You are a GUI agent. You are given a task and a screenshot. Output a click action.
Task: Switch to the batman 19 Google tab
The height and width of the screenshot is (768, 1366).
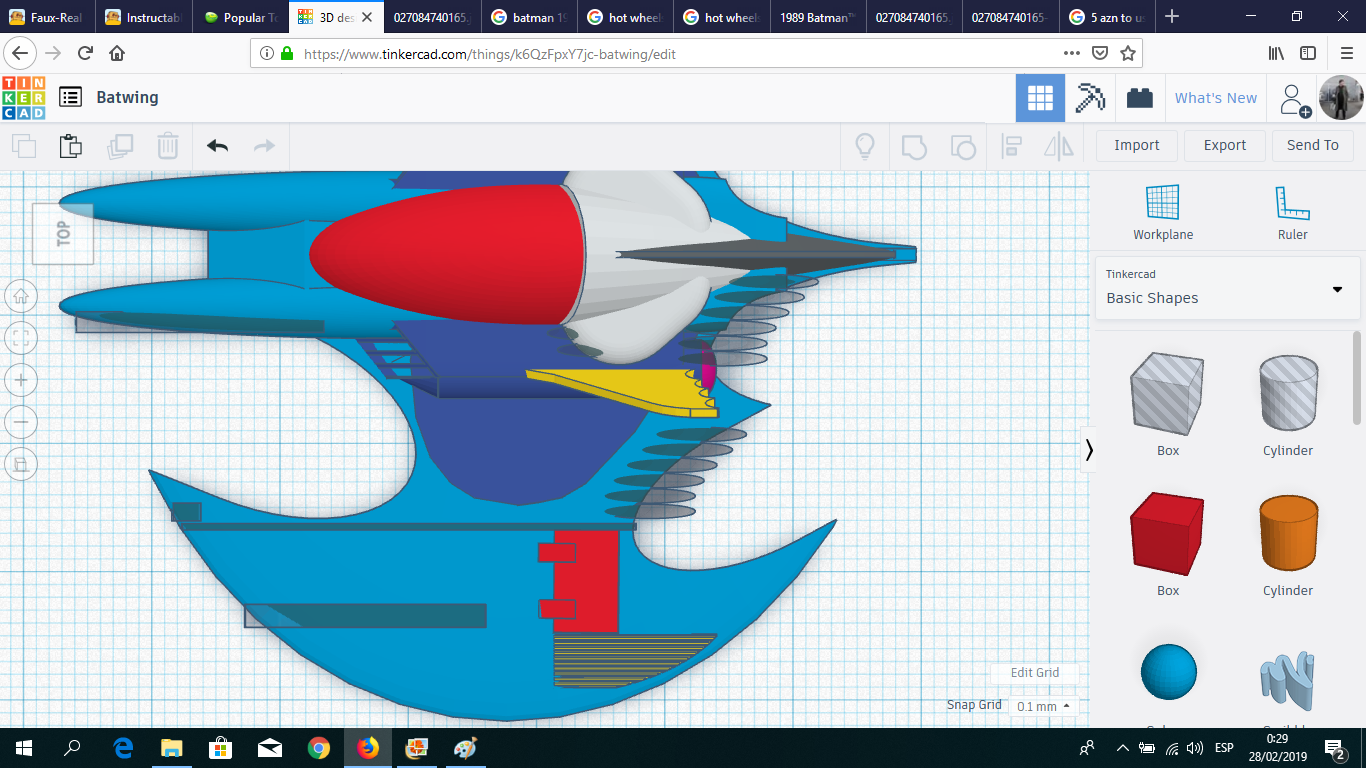[529, 17]
